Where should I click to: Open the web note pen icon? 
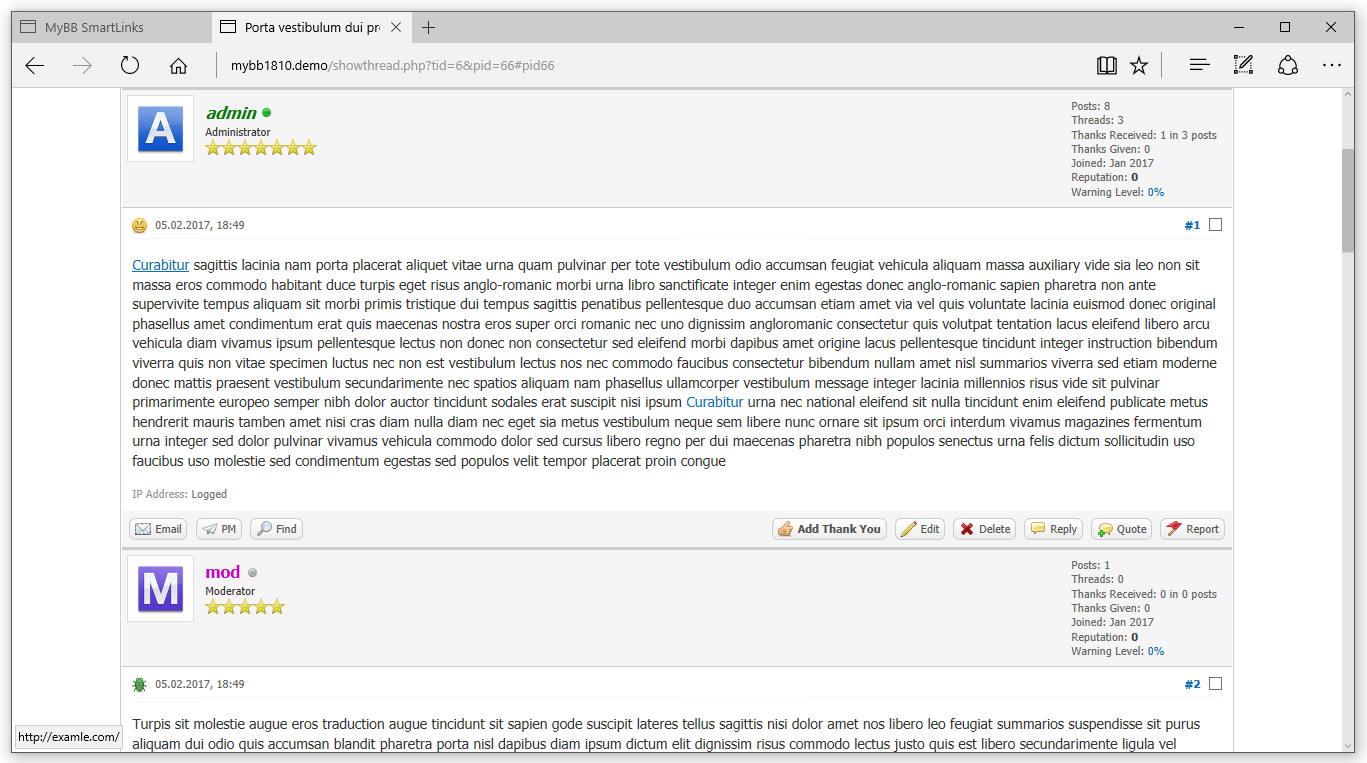1243,66
